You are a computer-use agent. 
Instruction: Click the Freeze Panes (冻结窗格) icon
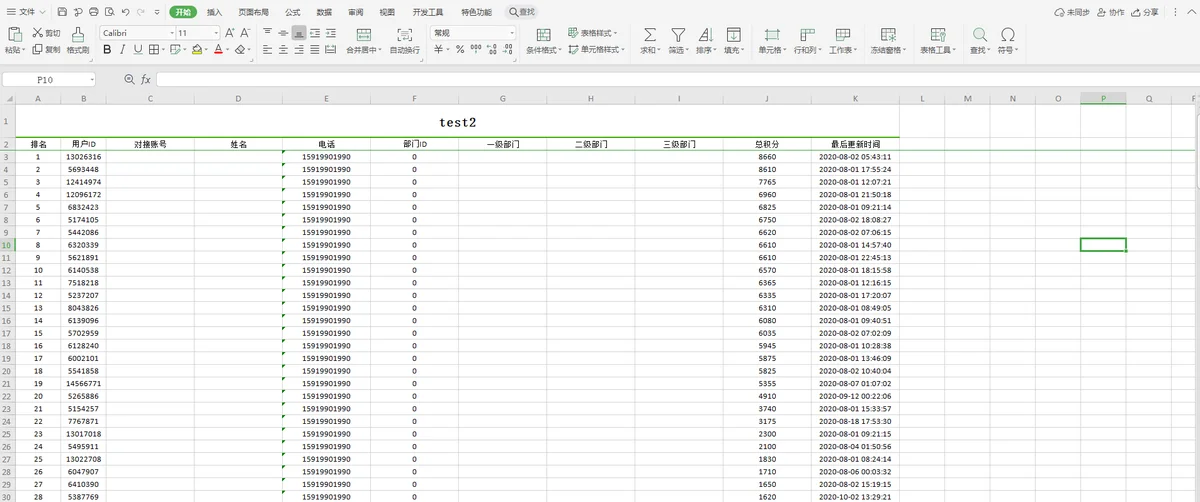coord(886,34)
